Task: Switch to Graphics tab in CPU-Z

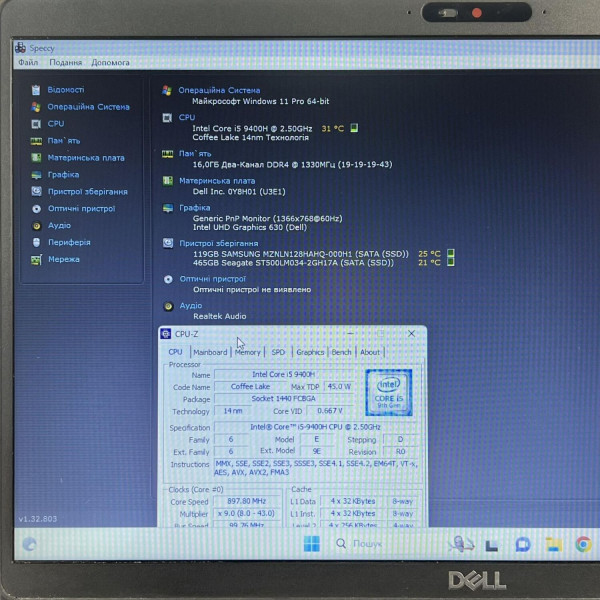Action: tap(310, 352)
